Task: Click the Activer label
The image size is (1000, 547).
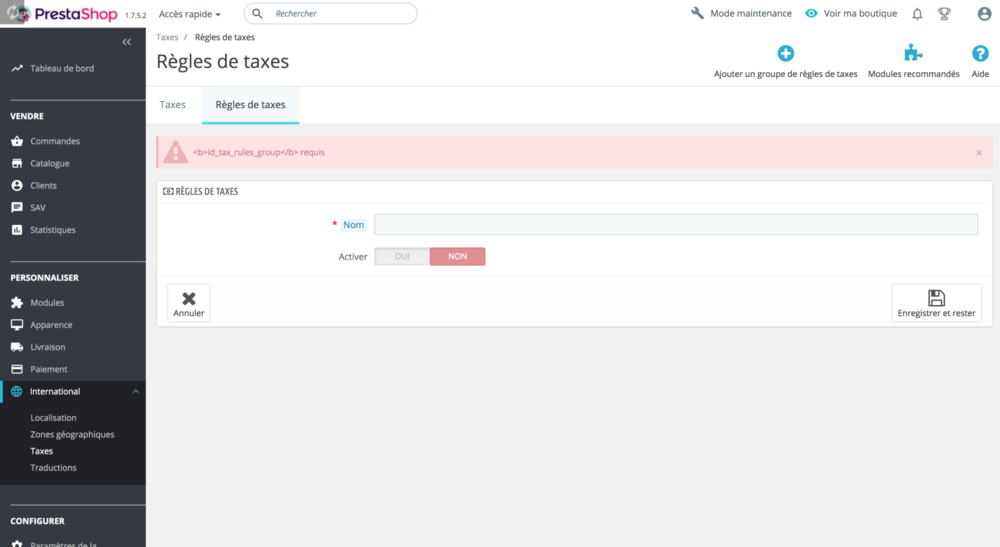Action: click(353, 256)
